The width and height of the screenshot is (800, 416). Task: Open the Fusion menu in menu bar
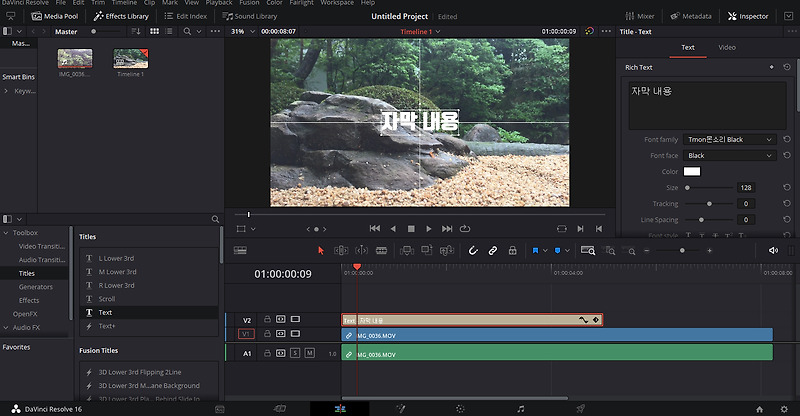(x=249, y=3)
